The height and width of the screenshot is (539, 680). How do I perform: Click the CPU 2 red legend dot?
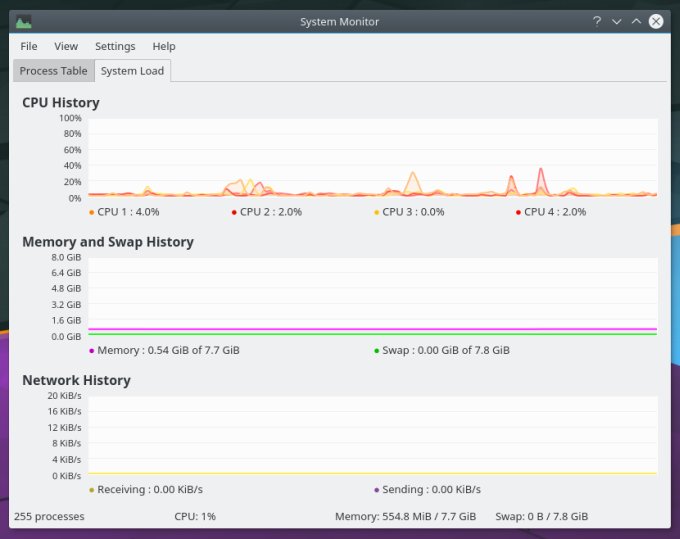pyautogui.click(x=234, y=212)
